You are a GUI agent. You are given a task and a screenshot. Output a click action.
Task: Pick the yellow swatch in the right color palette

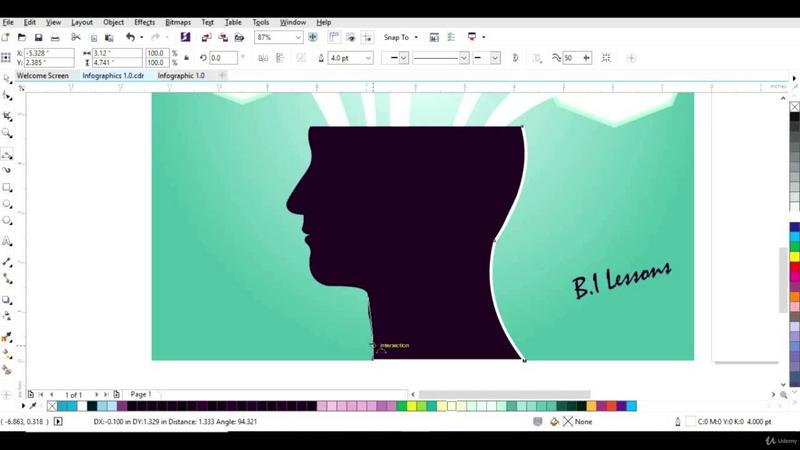794,256
